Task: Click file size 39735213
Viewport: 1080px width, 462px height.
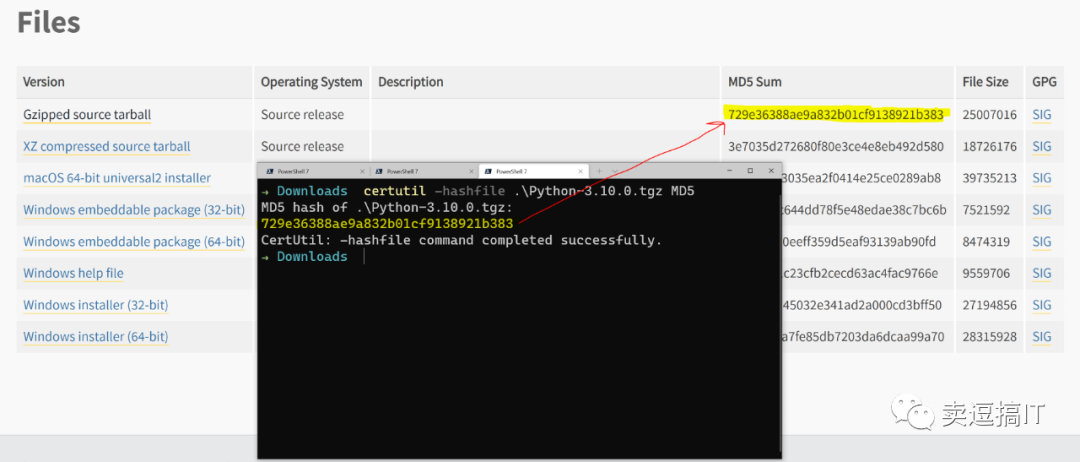Action: tap(990, 178)
